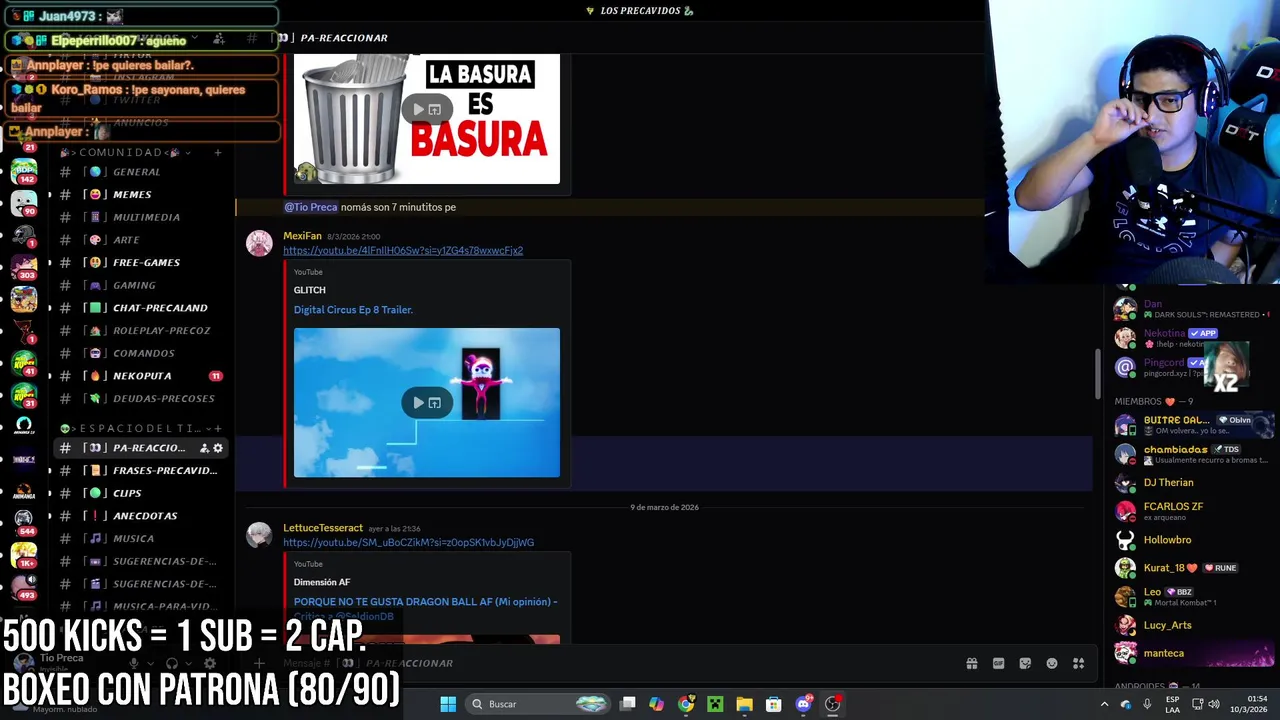Screen dimensions: 1280x720
Task: Pop out the La Basura video player
Action: point(435,109)
